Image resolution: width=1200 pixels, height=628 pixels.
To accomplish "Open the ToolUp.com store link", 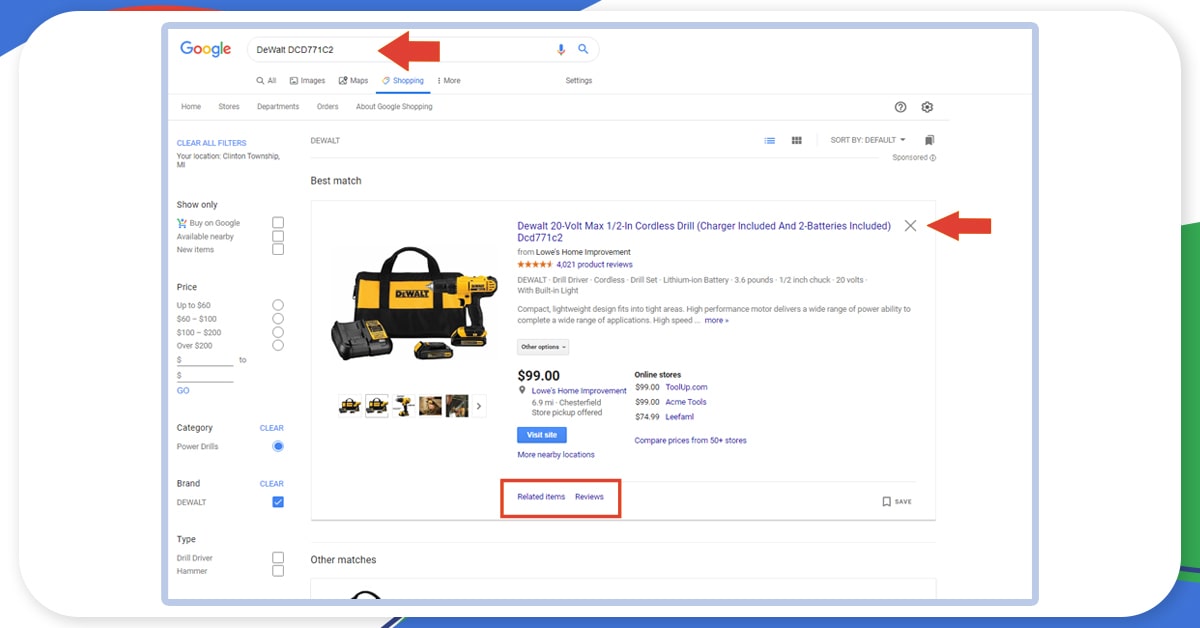I will point(686,387).
